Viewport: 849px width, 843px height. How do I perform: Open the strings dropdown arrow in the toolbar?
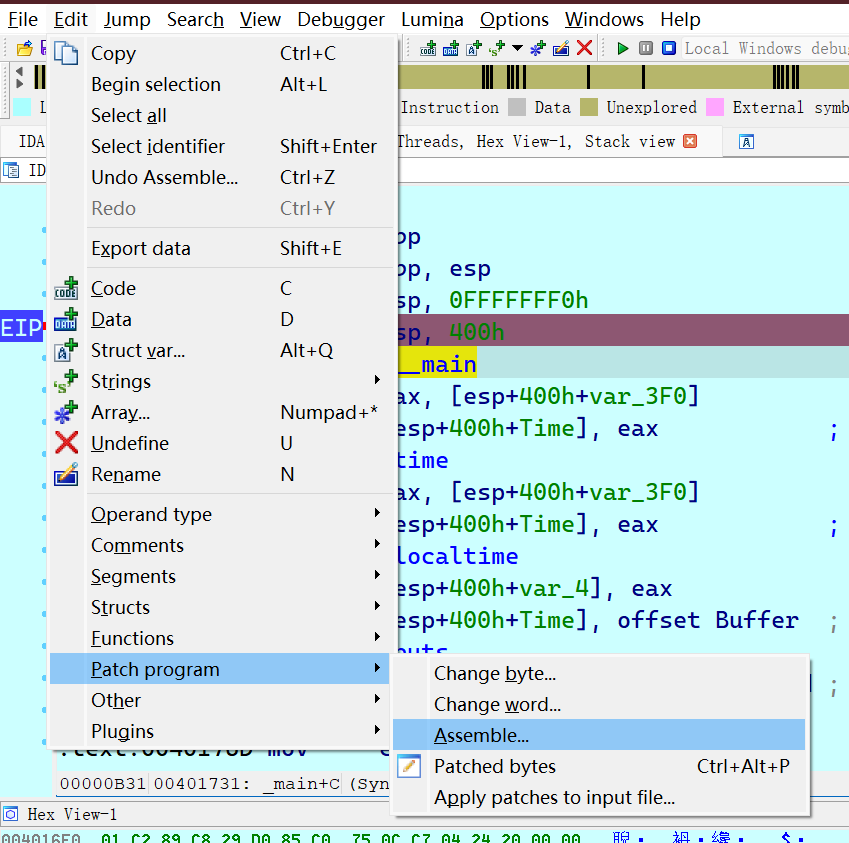coord(516,48)
